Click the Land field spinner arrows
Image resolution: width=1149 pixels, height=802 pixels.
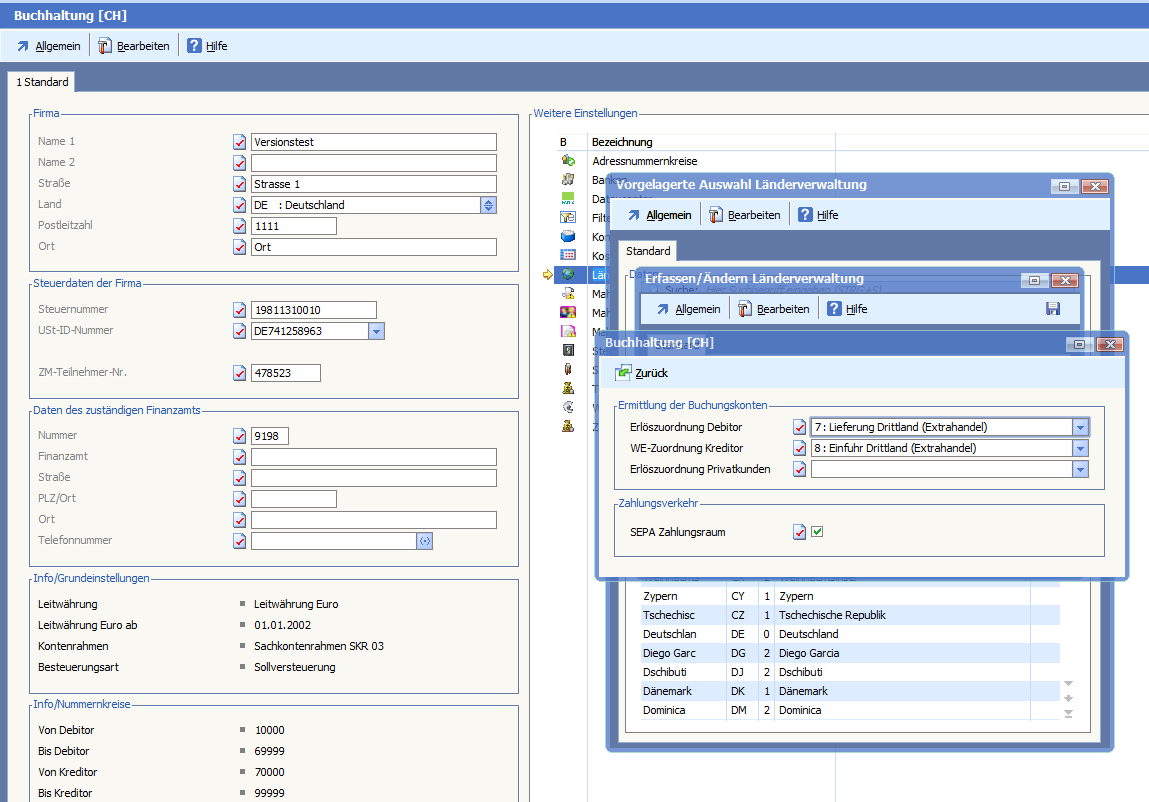click(488, 205)
